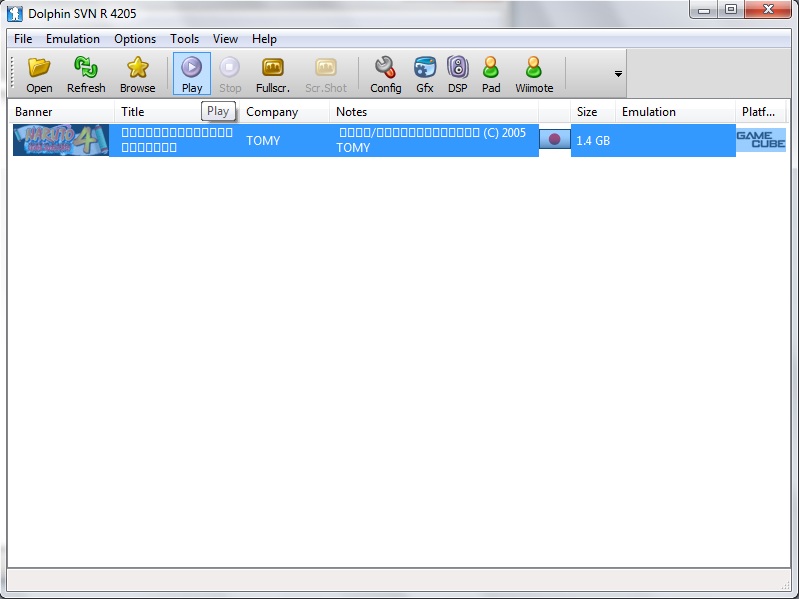799x599 pixels.
Task: Sort by Company column header
Action: tap(284, 112)
